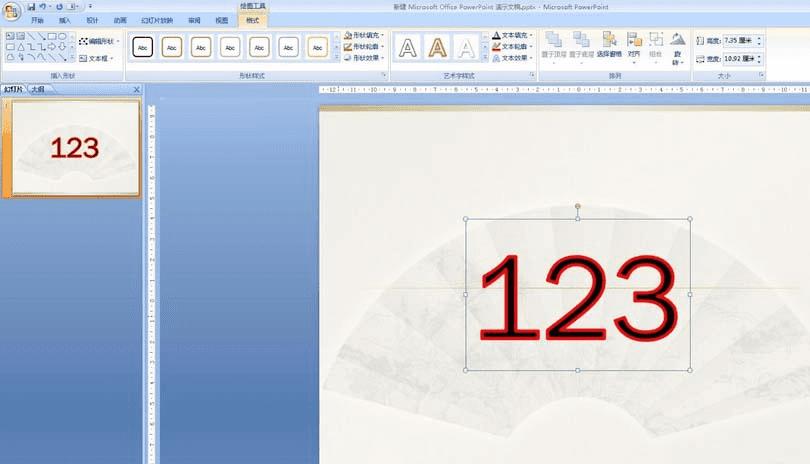
Task: Click the Rotate (旋转) icon
Action: click(x=677, y=48)
